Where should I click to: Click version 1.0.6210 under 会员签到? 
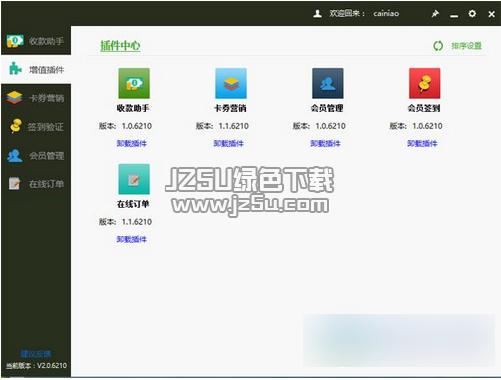pyautogui.click(x=427, y=126)
